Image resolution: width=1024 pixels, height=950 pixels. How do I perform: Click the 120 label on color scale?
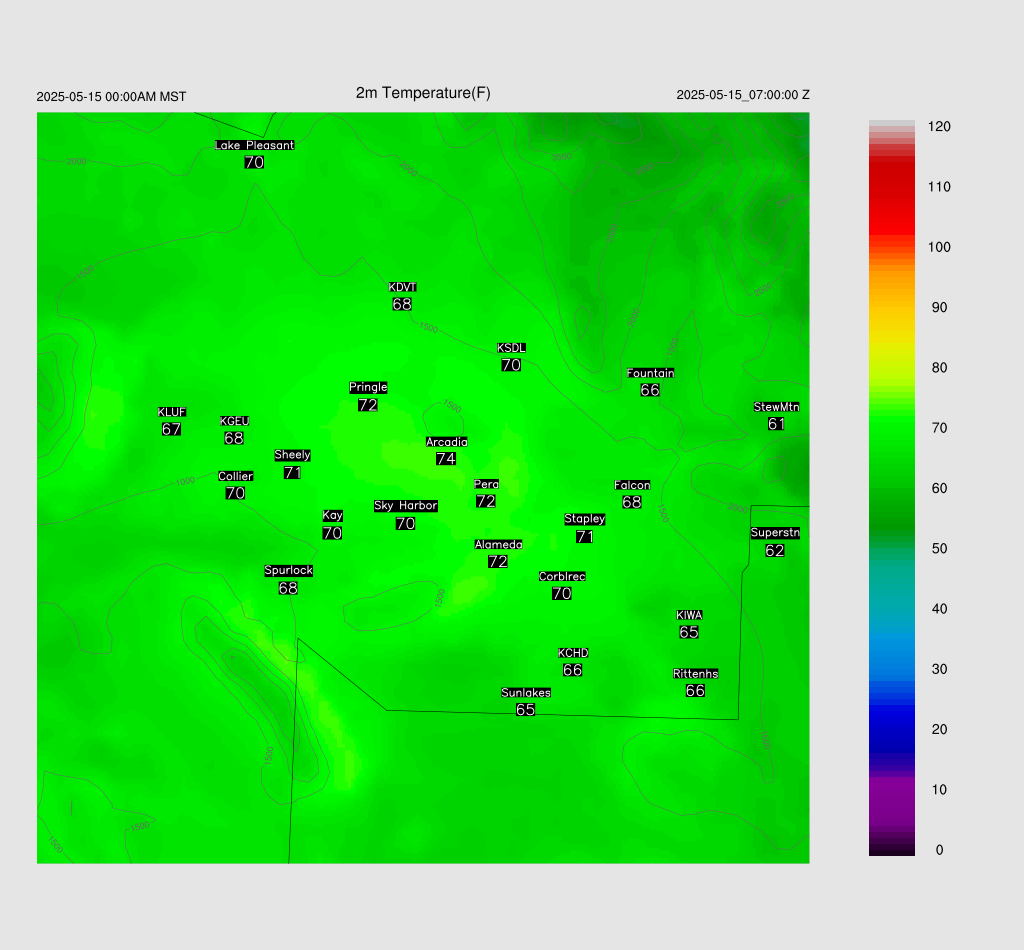pyautogui.click(x=939, y=127)
